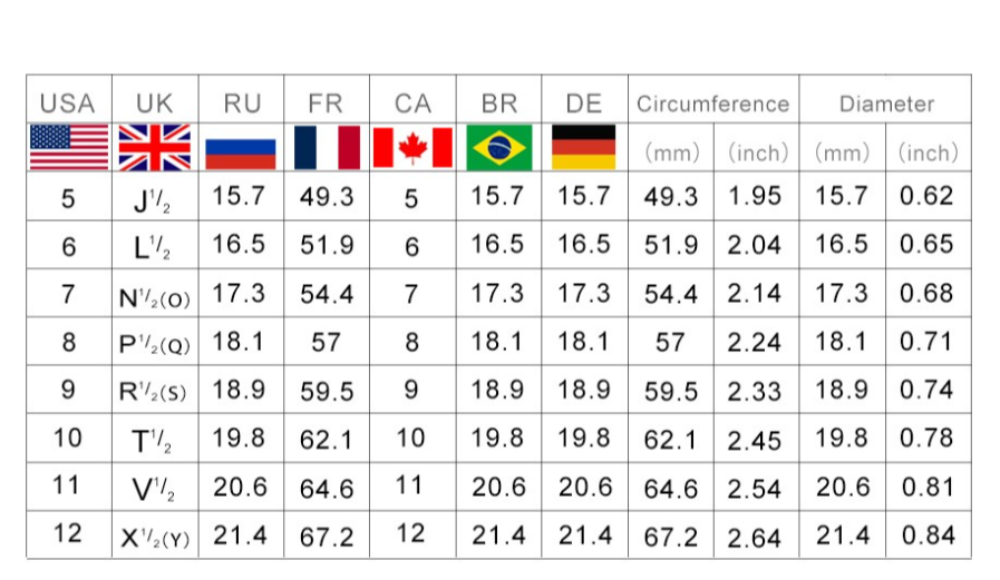Select the T½ UK size cell
The width and height of the screenshot is (1000, 580).
(x=153, y=441)
